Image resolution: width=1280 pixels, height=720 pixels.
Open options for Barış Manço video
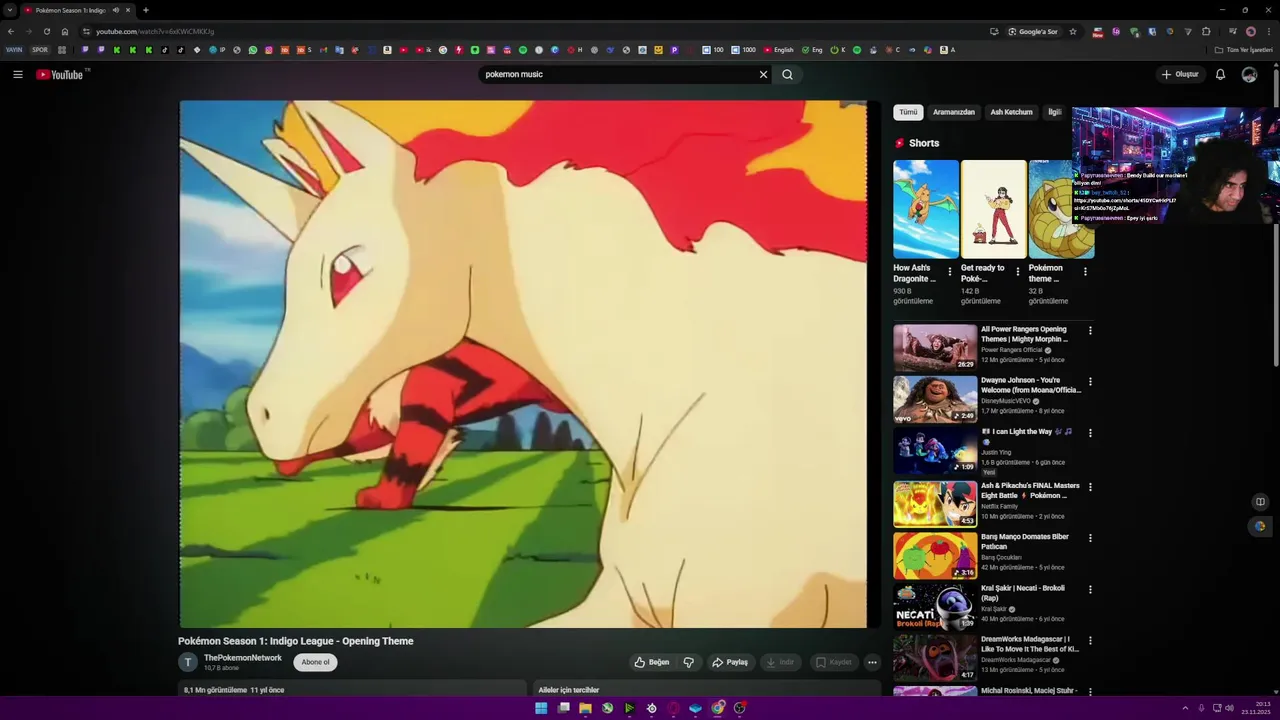1090,538
